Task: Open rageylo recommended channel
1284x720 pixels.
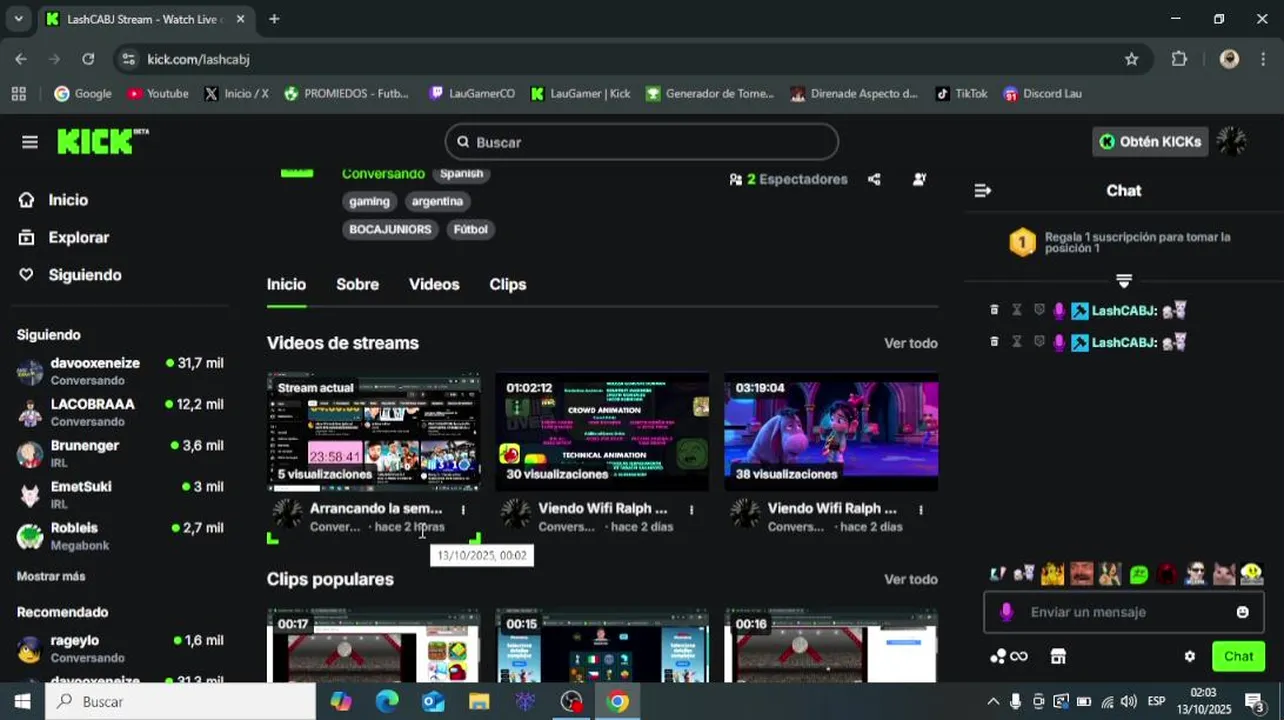Action: [x=120, y=648]
